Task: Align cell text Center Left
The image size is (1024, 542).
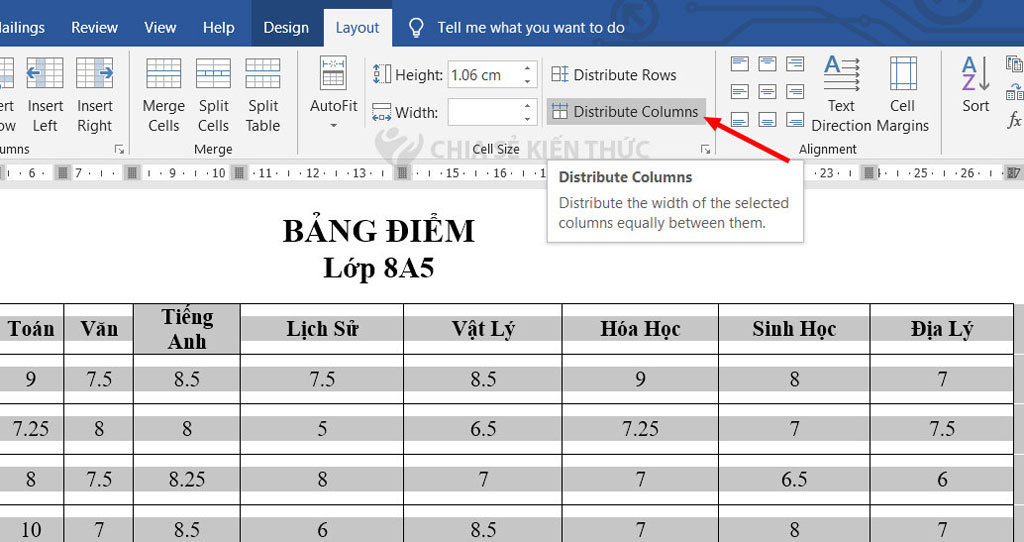Action: [x=739, y=91]
